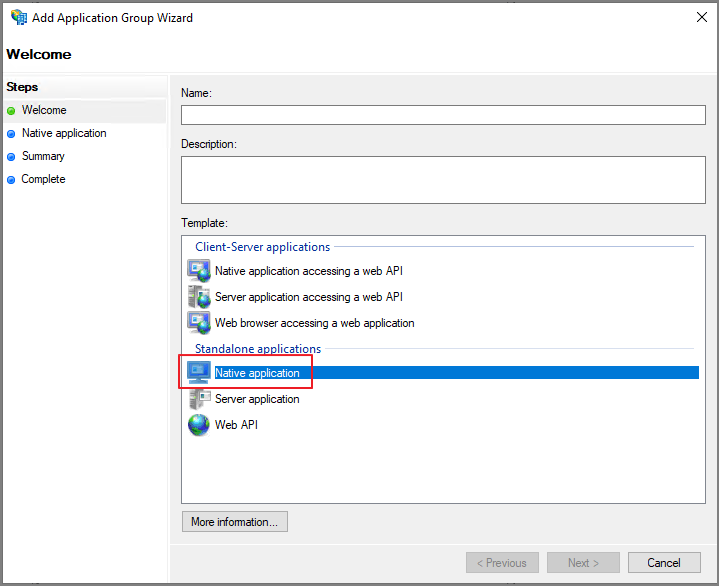Go to the Native application step

point(64,133)
